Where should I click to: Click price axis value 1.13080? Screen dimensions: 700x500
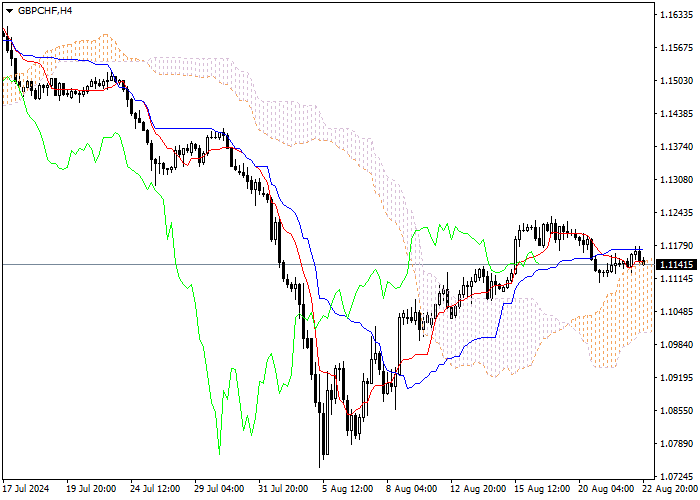(676, 179)
